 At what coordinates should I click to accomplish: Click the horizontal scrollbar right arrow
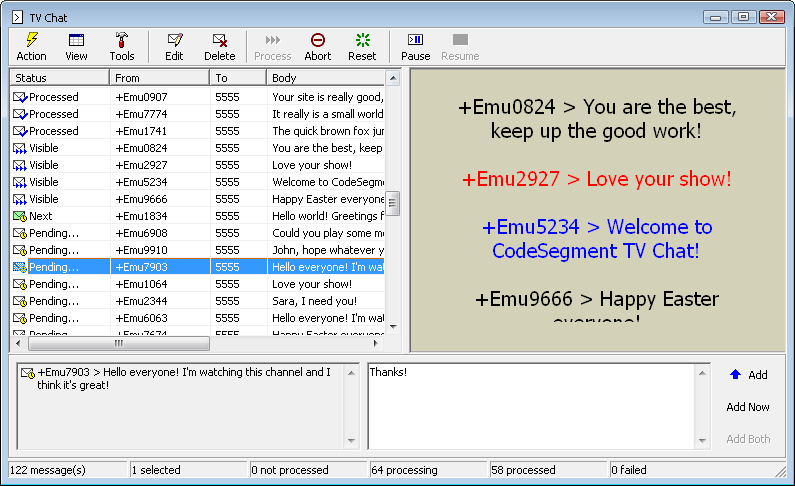pyautogui.click(x=377, y=343)
